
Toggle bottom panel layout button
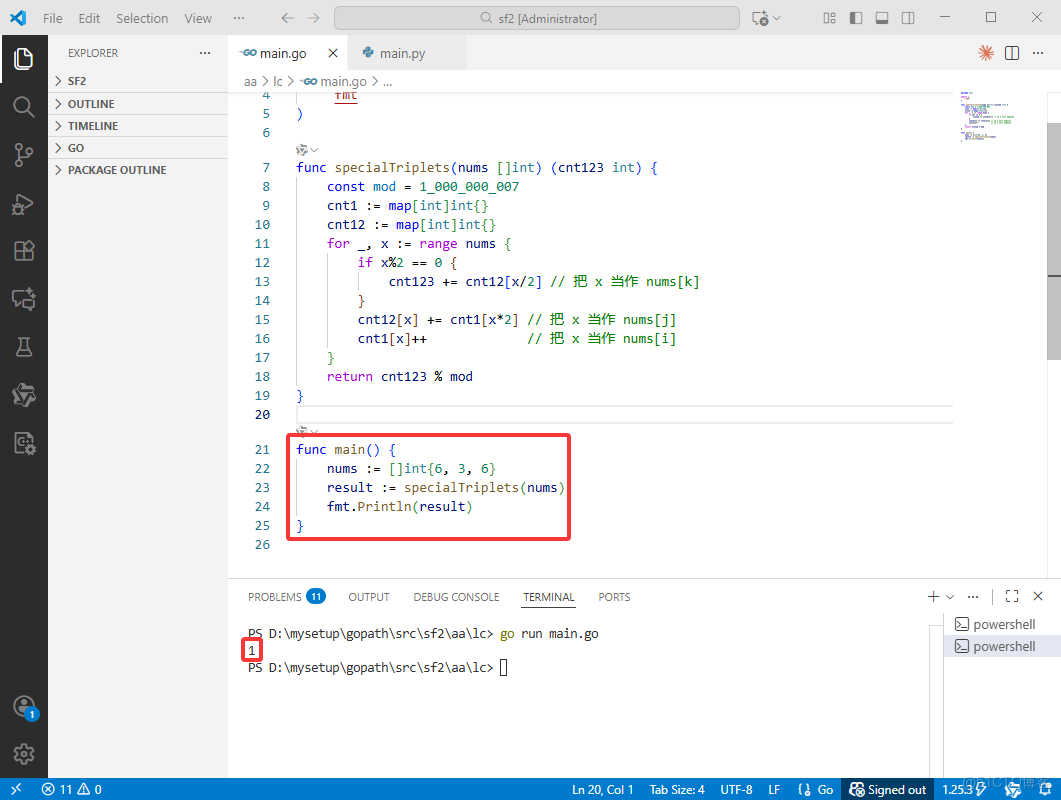pos(882,18)
